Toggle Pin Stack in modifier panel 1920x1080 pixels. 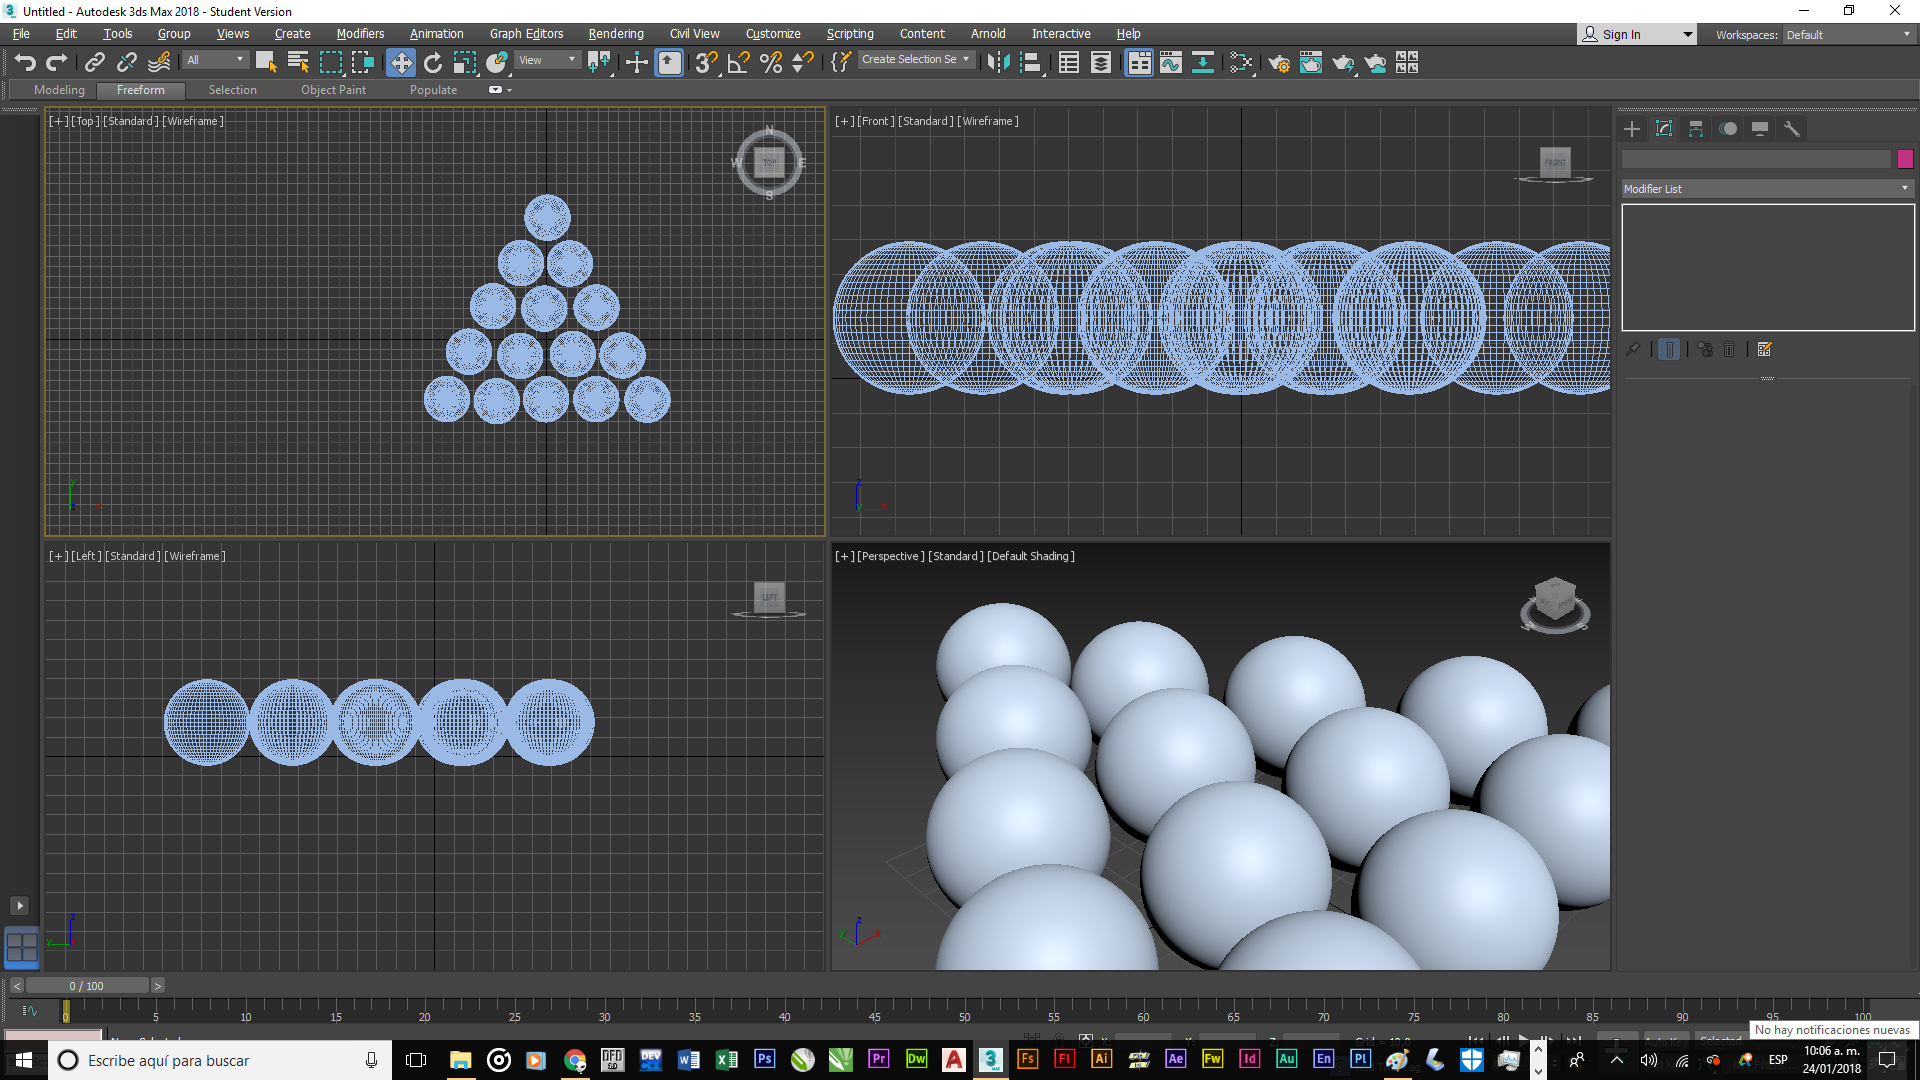1633,349
